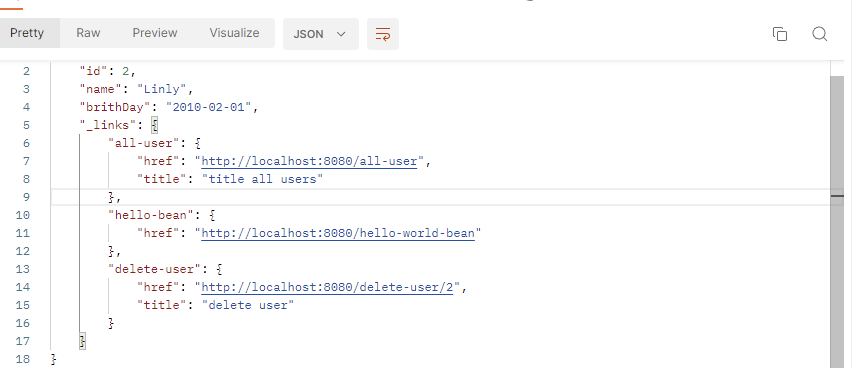Open the Preview tab

154,33
